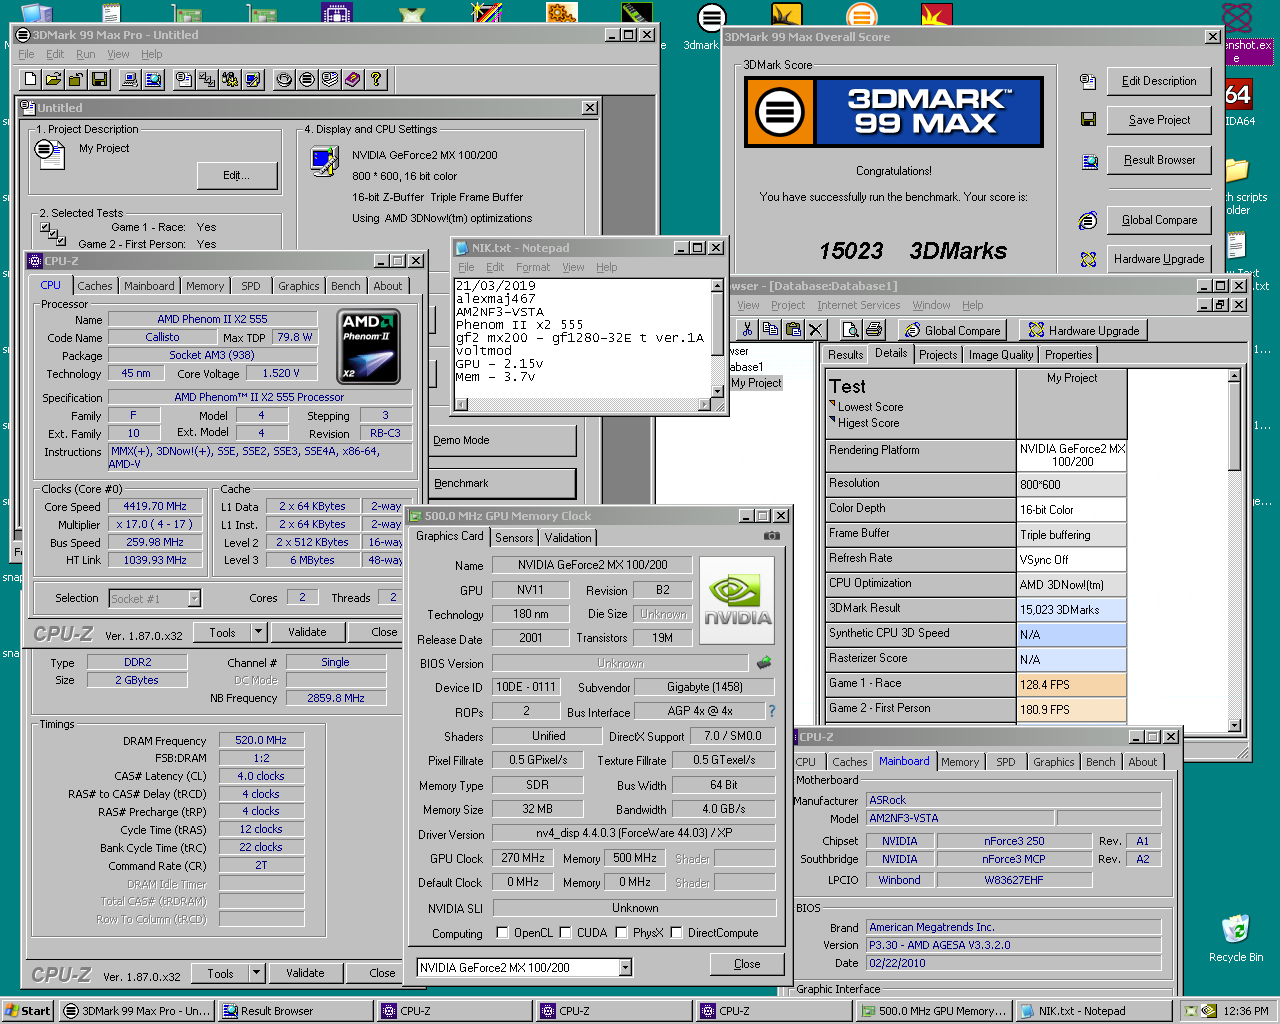Switch to the Sensors tab in GPU-Z
This screenshot has width=1280, height=1024.
(514, 537)
